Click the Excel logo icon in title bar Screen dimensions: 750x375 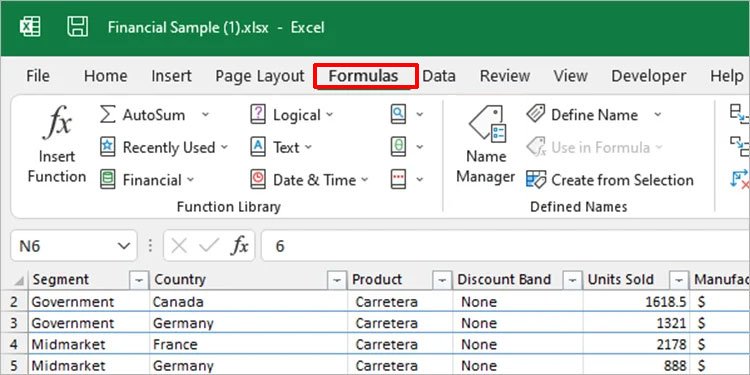pos(30,27)
